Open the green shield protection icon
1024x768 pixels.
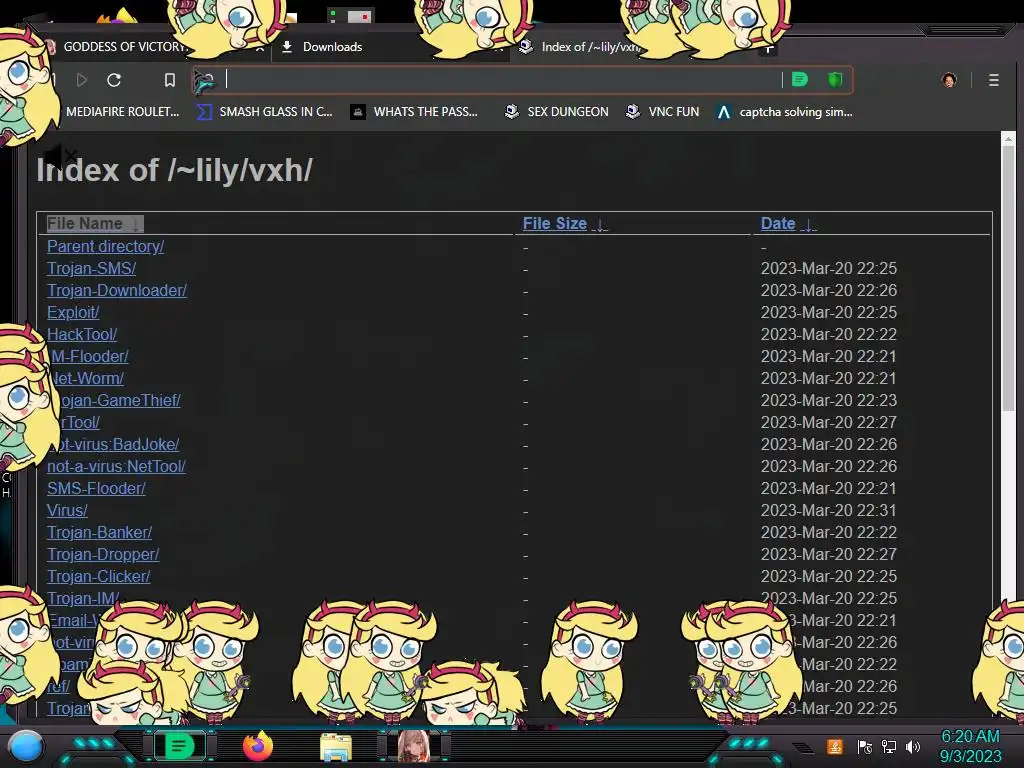pos(835,80)
